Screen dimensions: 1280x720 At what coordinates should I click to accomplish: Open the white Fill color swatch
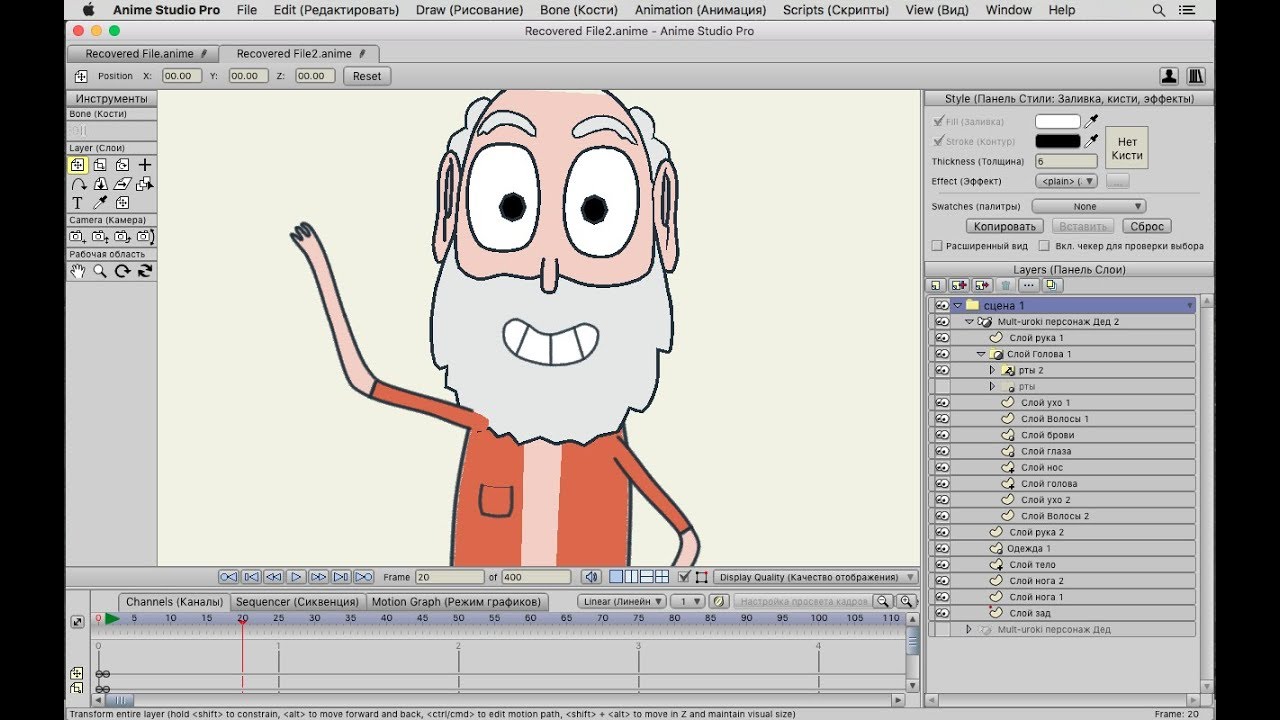coord(1057,122)
